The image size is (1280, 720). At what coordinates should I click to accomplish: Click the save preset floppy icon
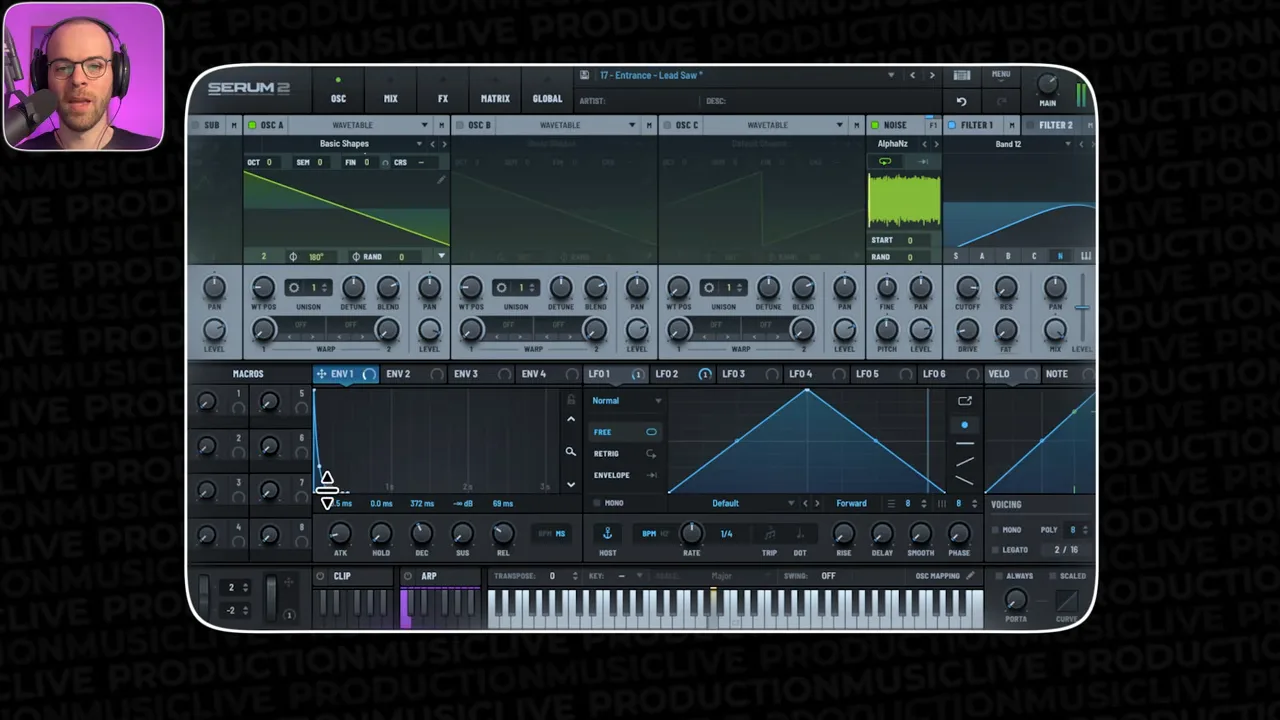584,75
